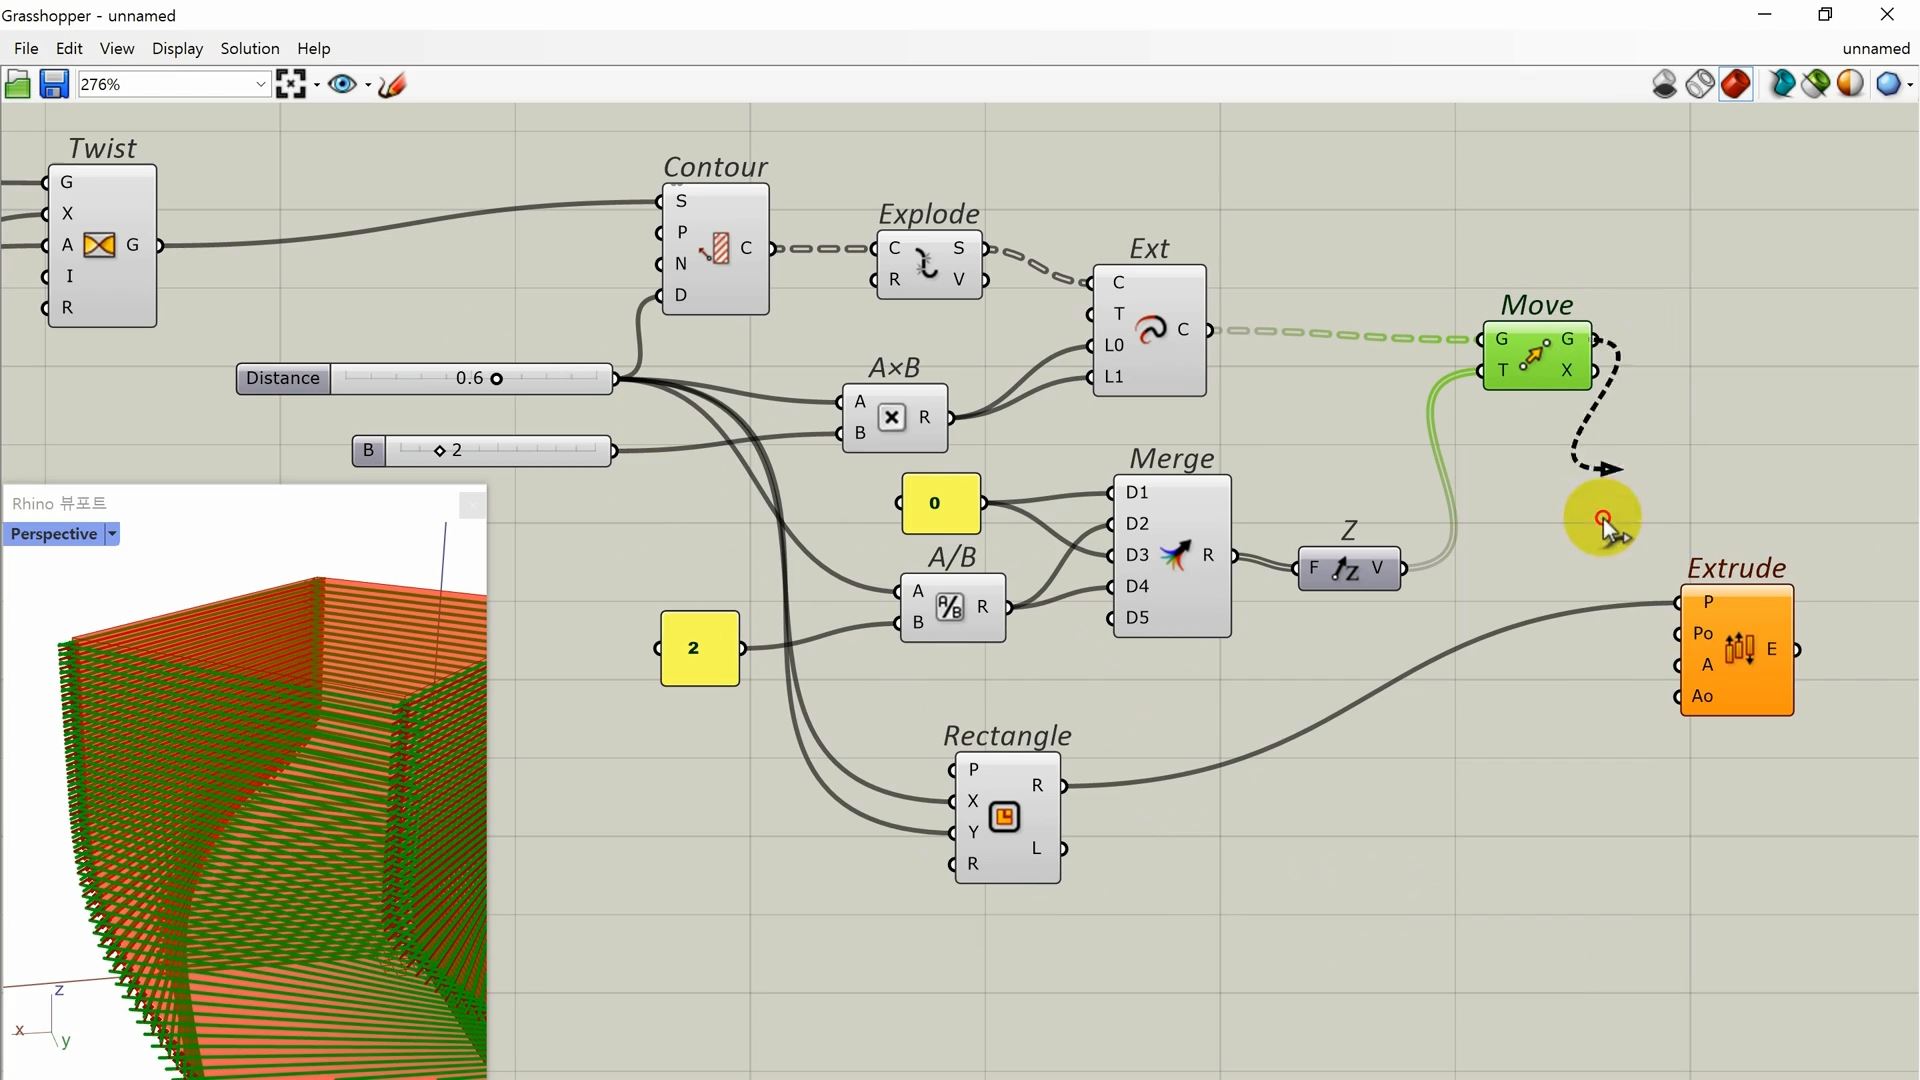Toggle the orange half-sphere preview option

(x=1850, y=84)
